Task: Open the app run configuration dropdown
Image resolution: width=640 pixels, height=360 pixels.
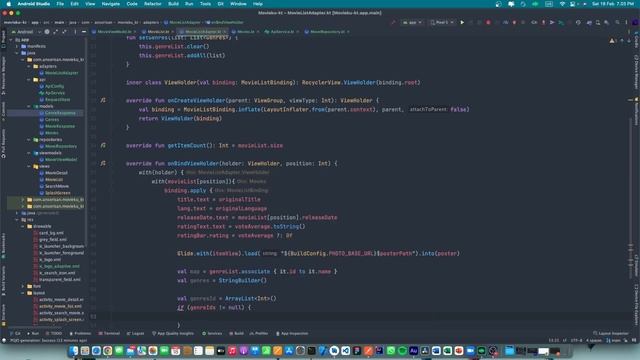Action: (x=412, y=22)
